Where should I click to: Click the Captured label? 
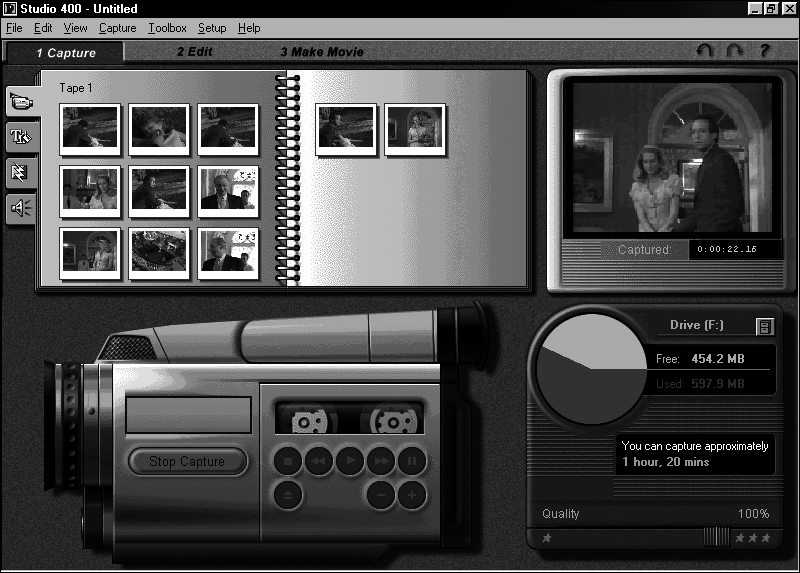coord(645,250)
